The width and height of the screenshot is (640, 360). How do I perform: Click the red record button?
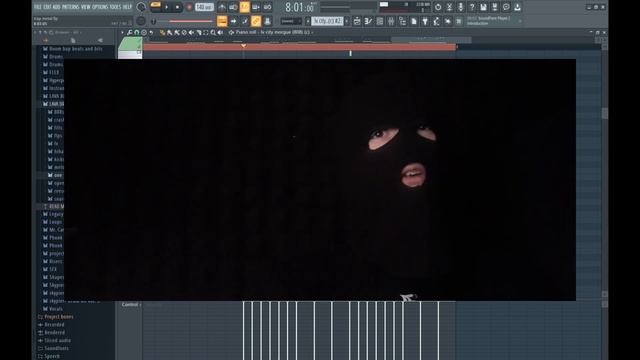(189, 7)
